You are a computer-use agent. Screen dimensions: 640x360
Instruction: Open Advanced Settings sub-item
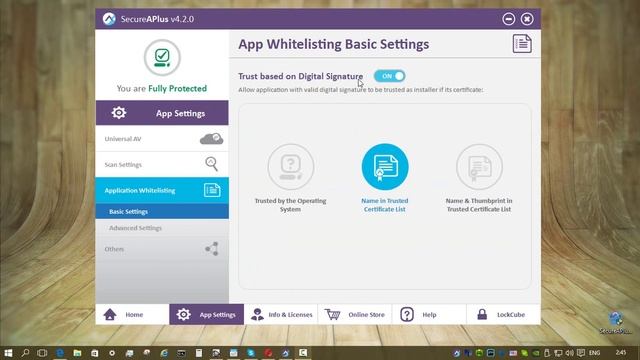(x=162, y=228)
